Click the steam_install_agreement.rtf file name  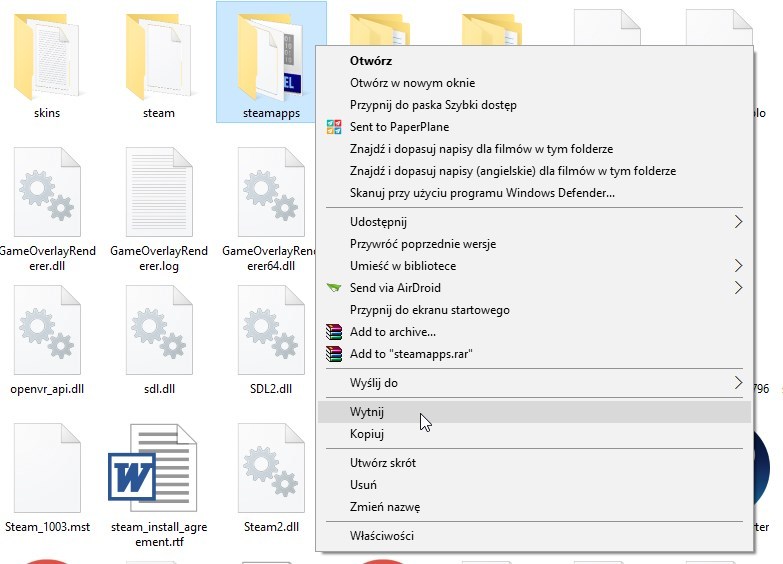[159, 534]
